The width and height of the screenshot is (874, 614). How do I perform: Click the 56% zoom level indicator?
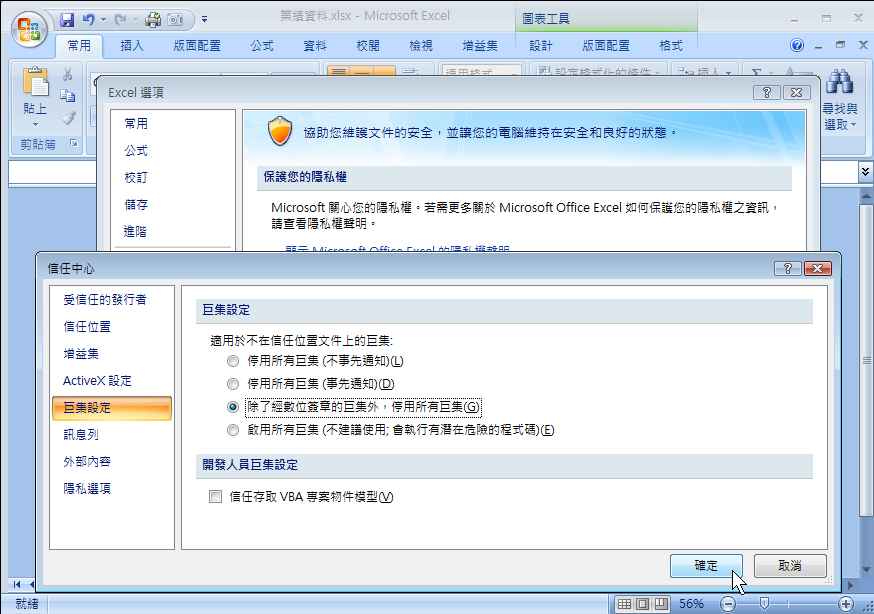(x=691, y=603)
